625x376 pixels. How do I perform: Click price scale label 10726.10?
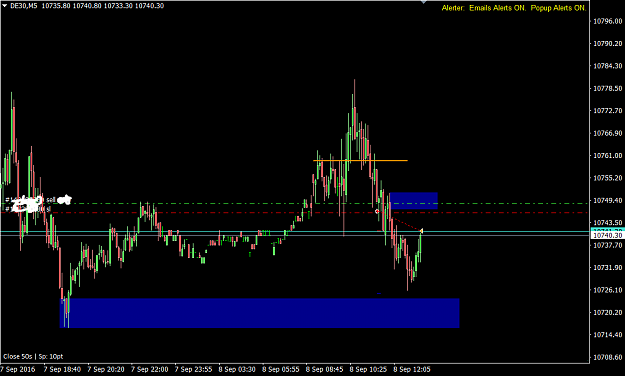point(607,290)
